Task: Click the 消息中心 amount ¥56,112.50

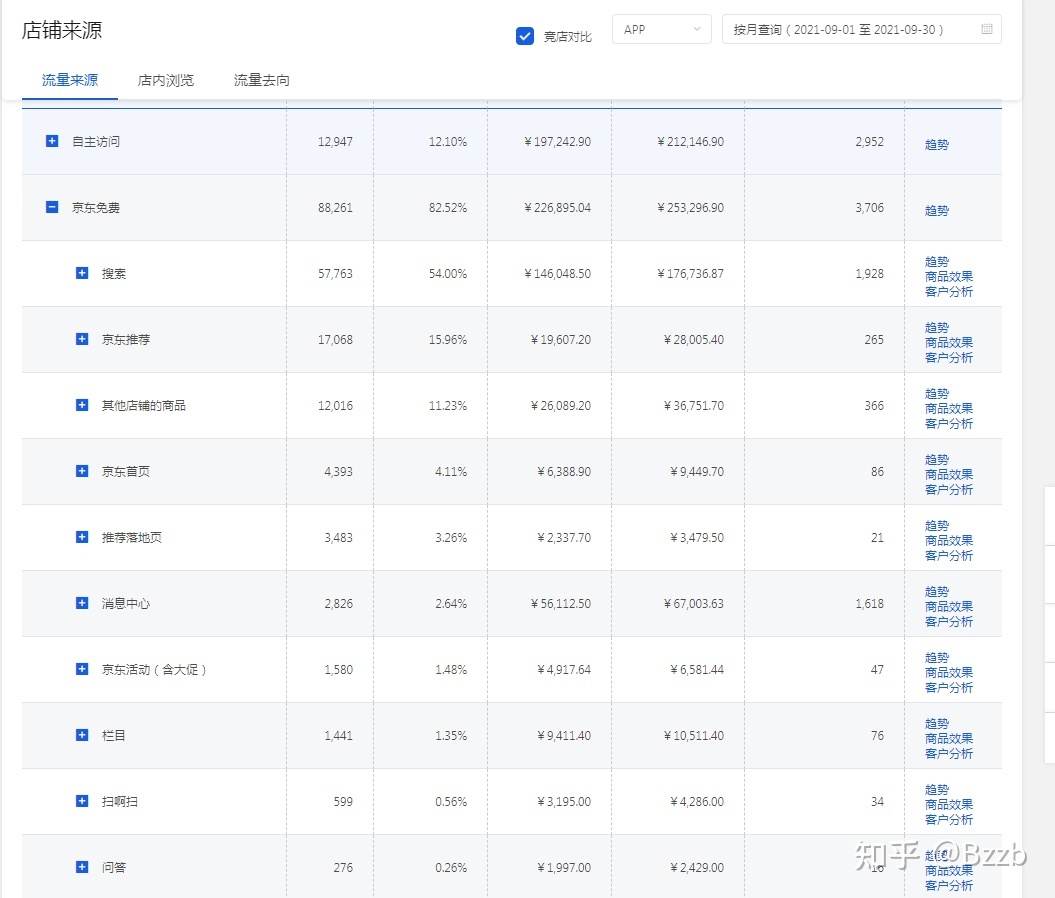Action: [560, 603]
